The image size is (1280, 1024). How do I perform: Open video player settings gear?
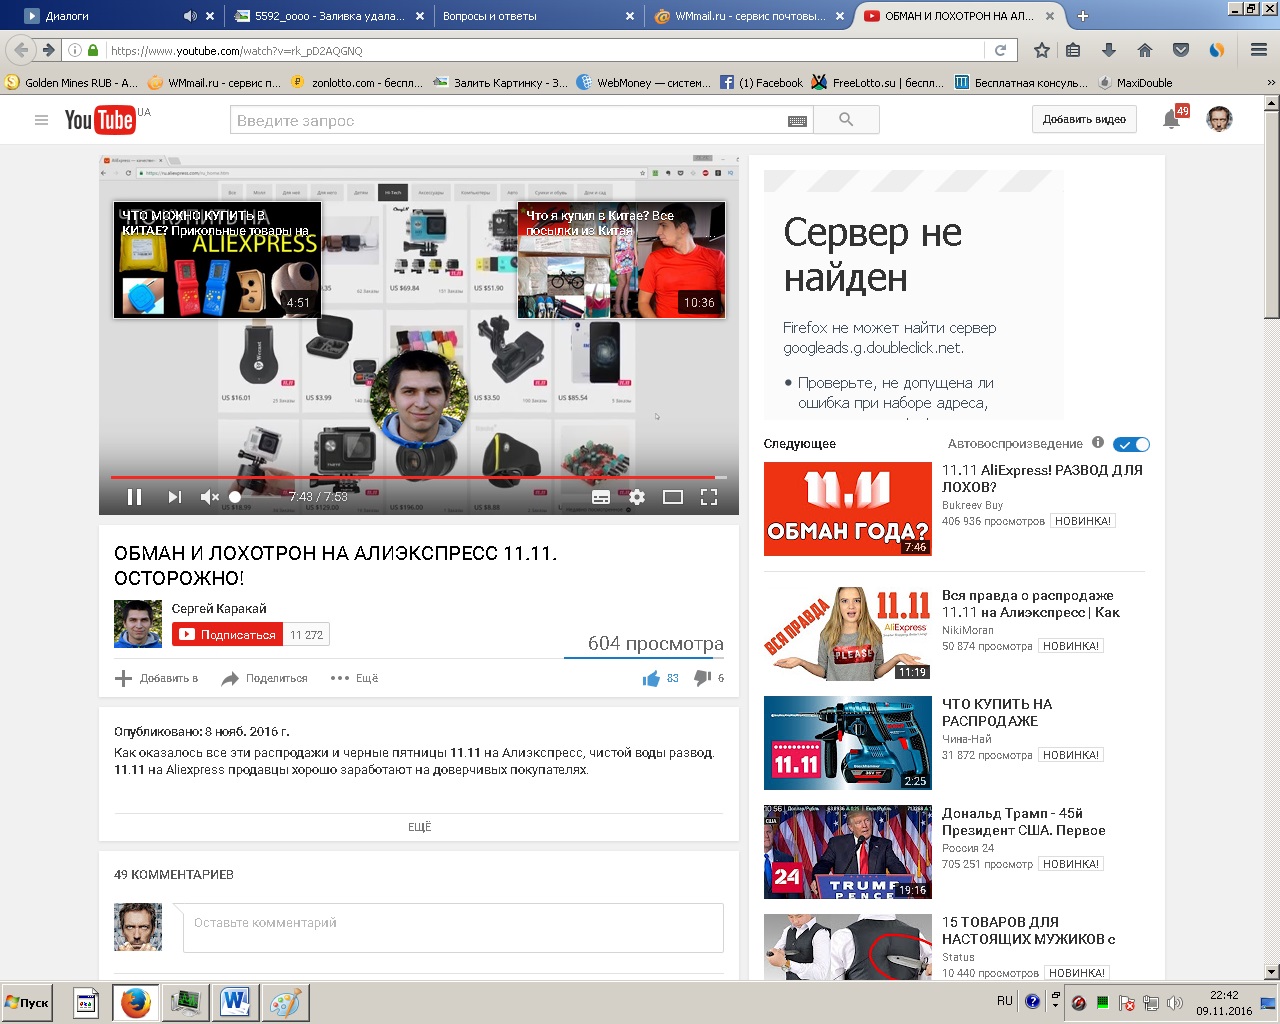click(x=637, y=497)
